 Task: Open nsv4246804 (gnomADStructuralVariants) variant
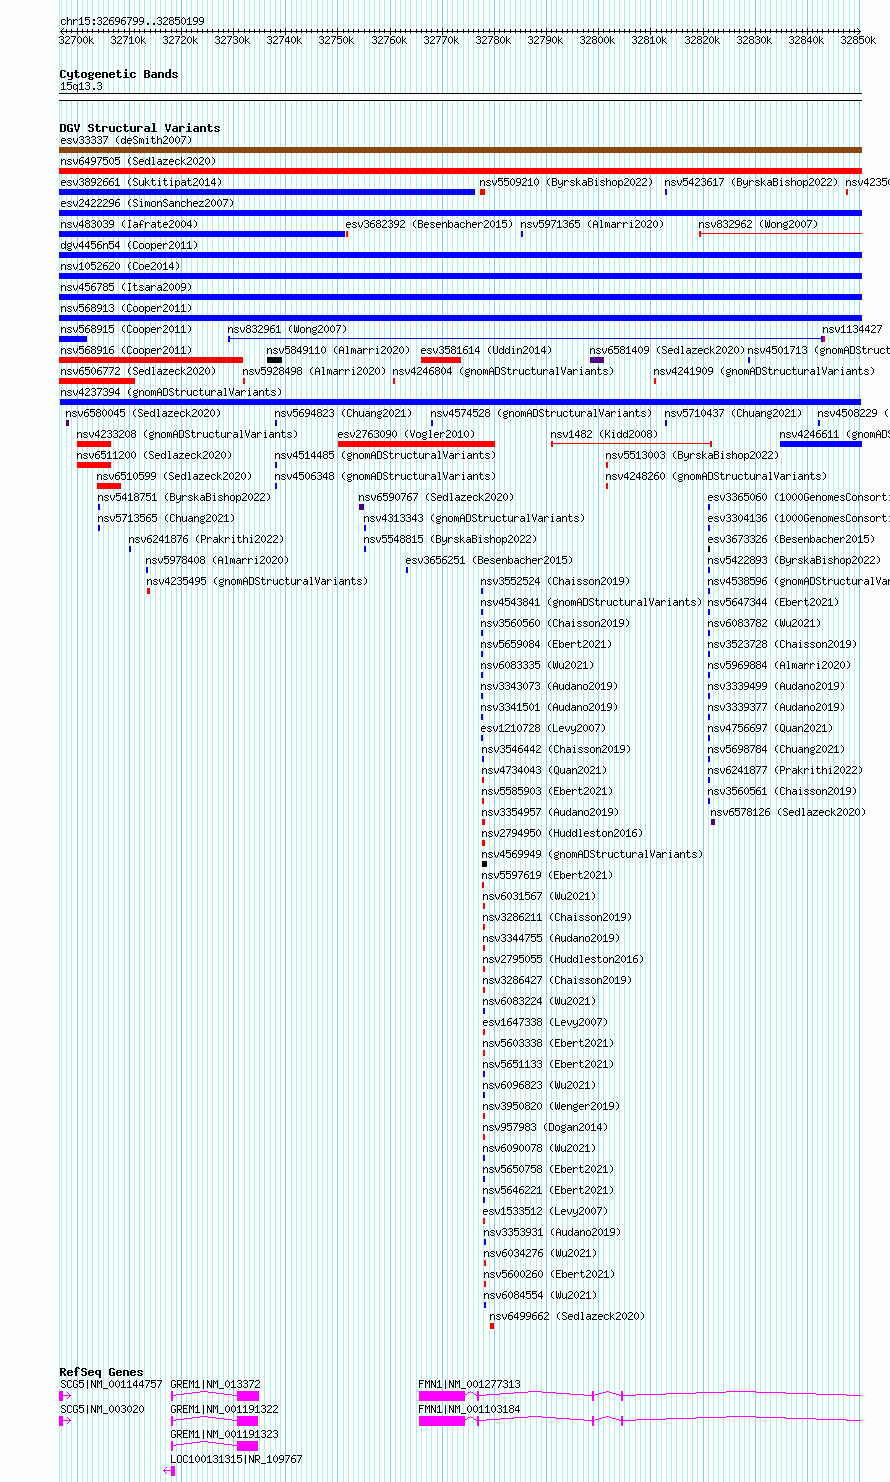pyautogui.click(x=503, y=371)
